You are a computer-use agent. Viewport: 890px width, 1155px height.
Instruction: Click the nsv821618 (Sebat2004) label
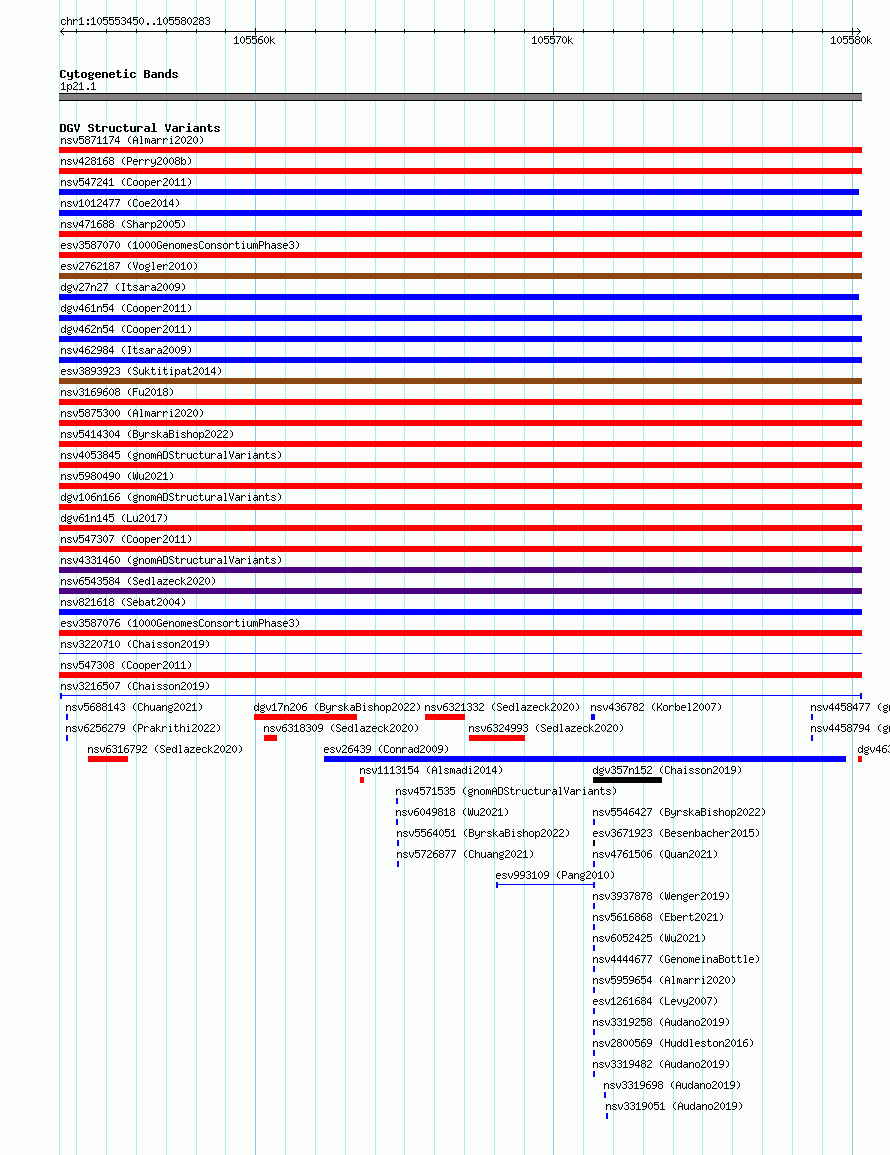pyautogui.click(x=123, y=602)
